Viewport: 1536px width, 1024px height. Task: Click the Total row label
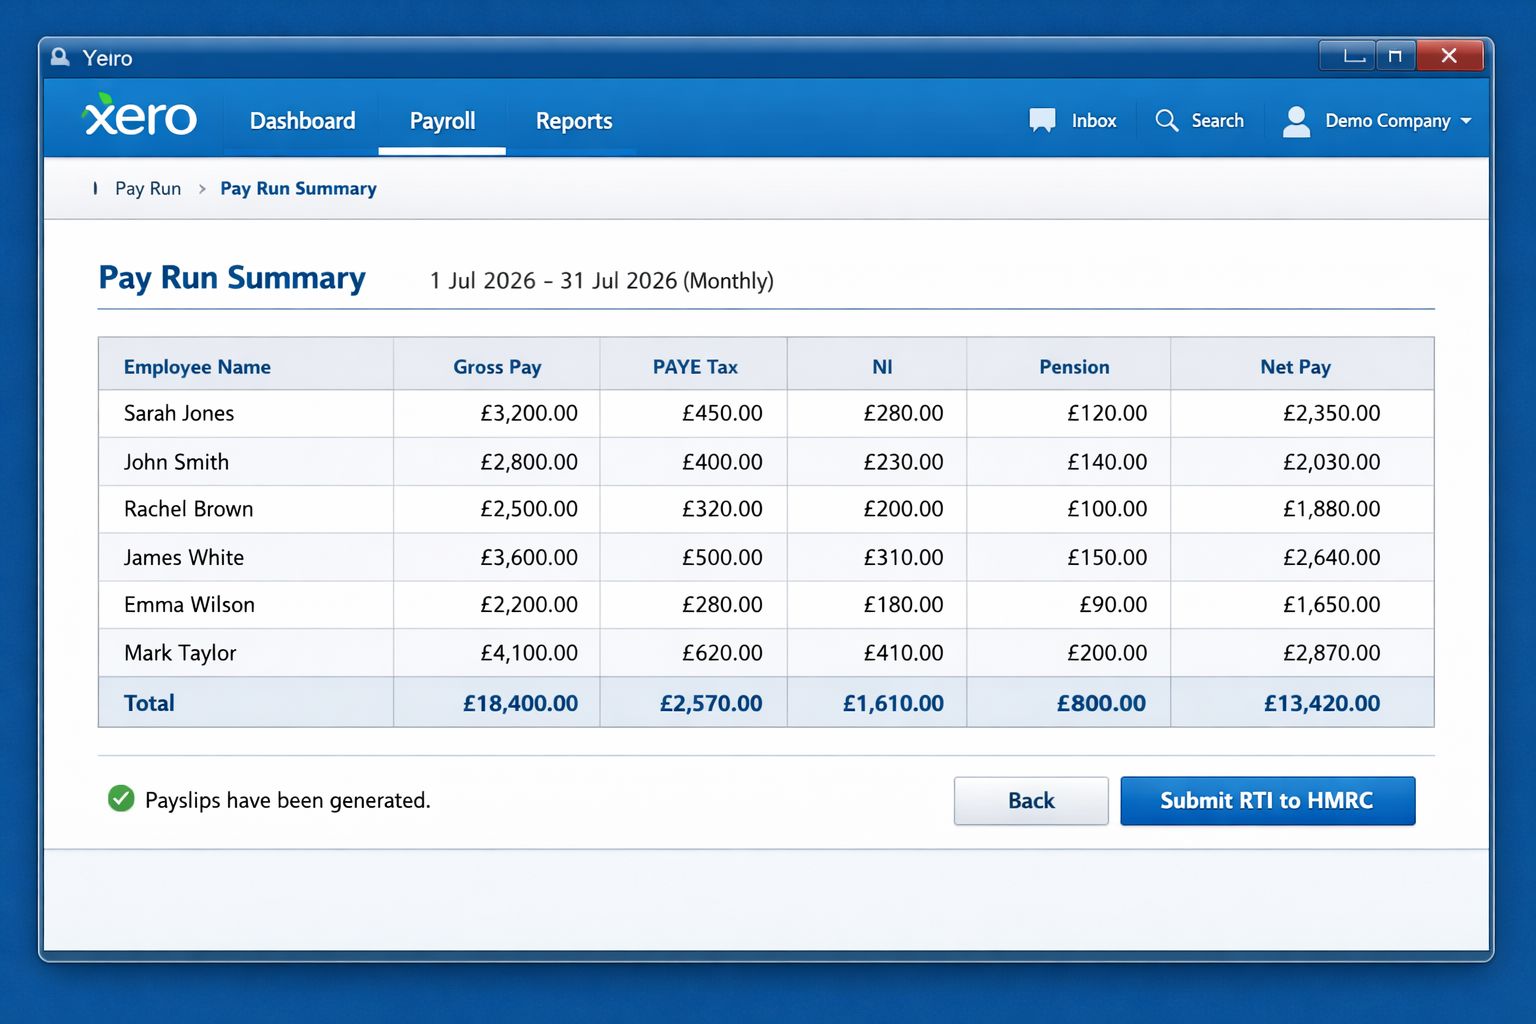click(x=149, y=703)
